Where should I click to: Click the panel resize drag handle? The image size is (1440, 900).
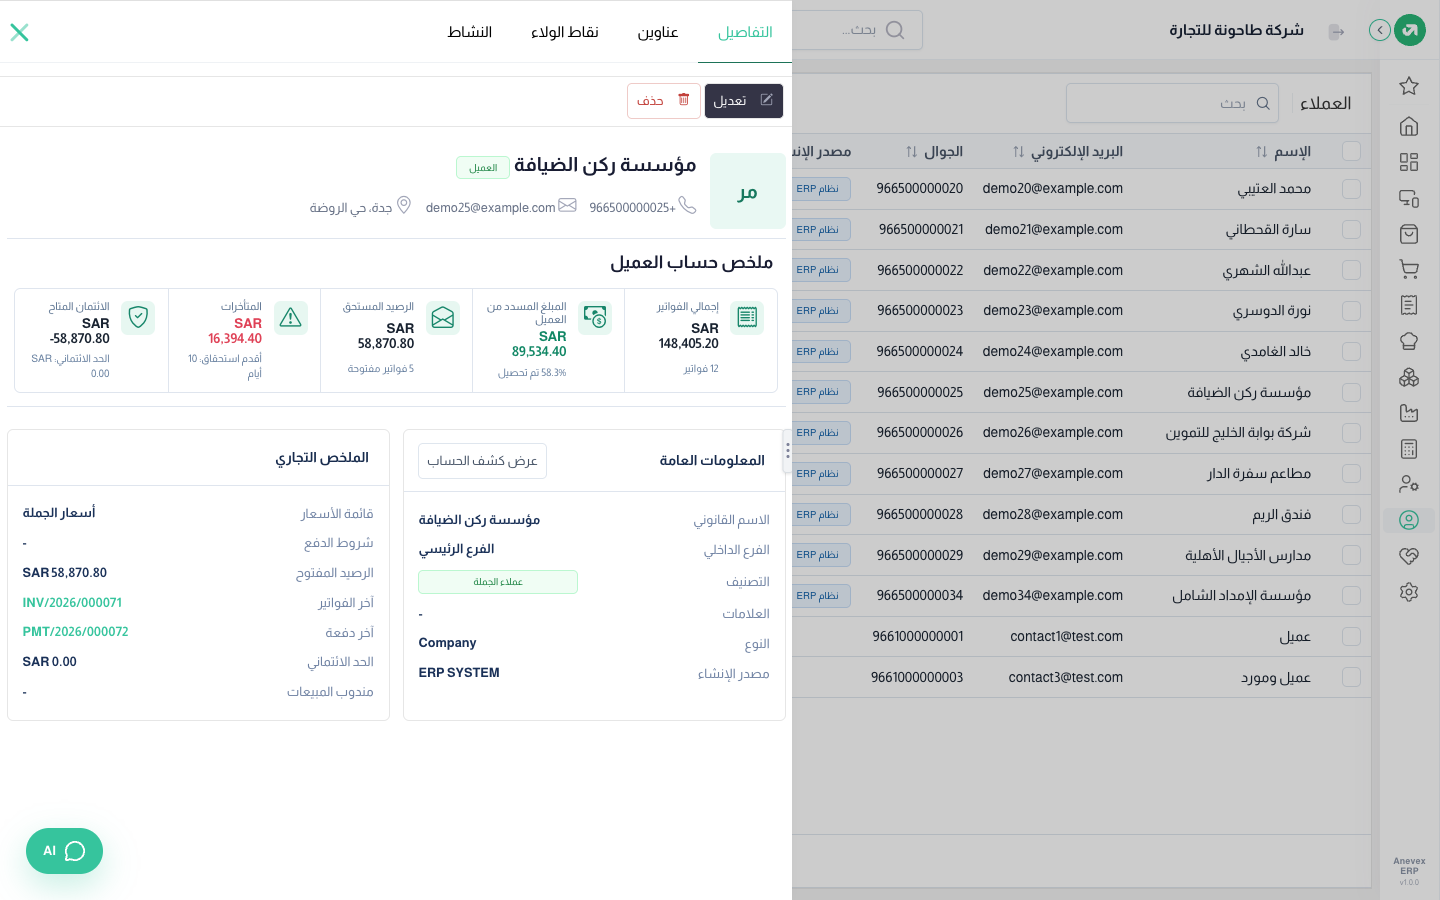(x=788, y=451)
